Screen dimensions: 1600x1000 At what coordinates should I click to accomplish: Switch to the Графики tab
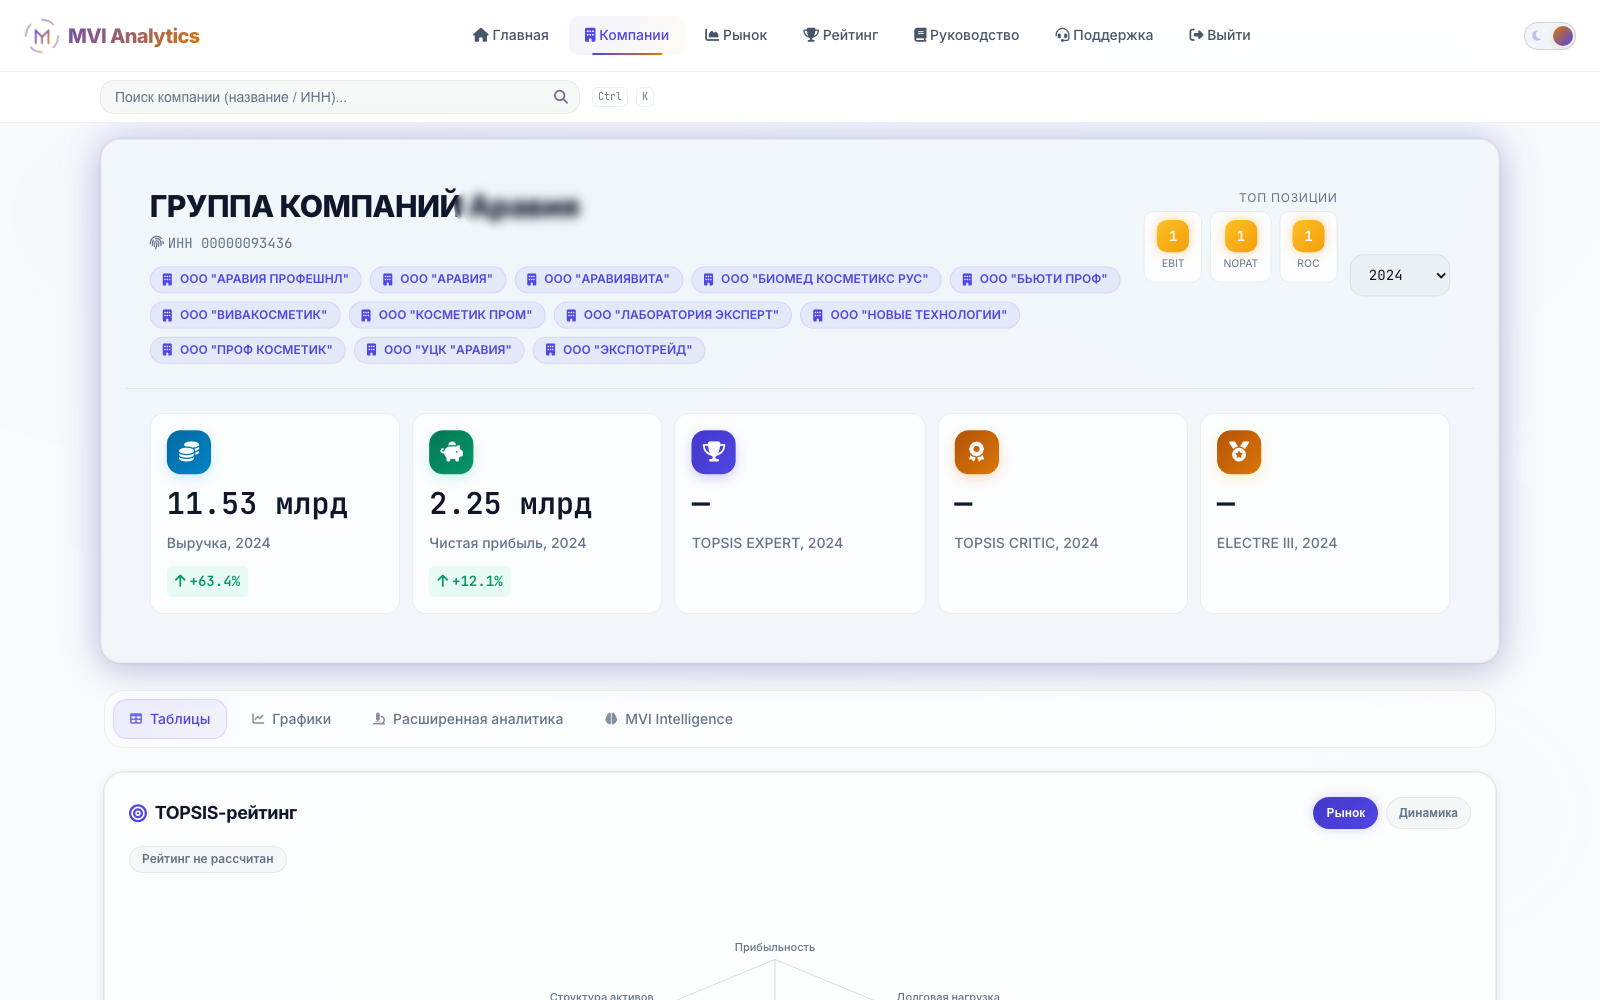coord(291,719)
